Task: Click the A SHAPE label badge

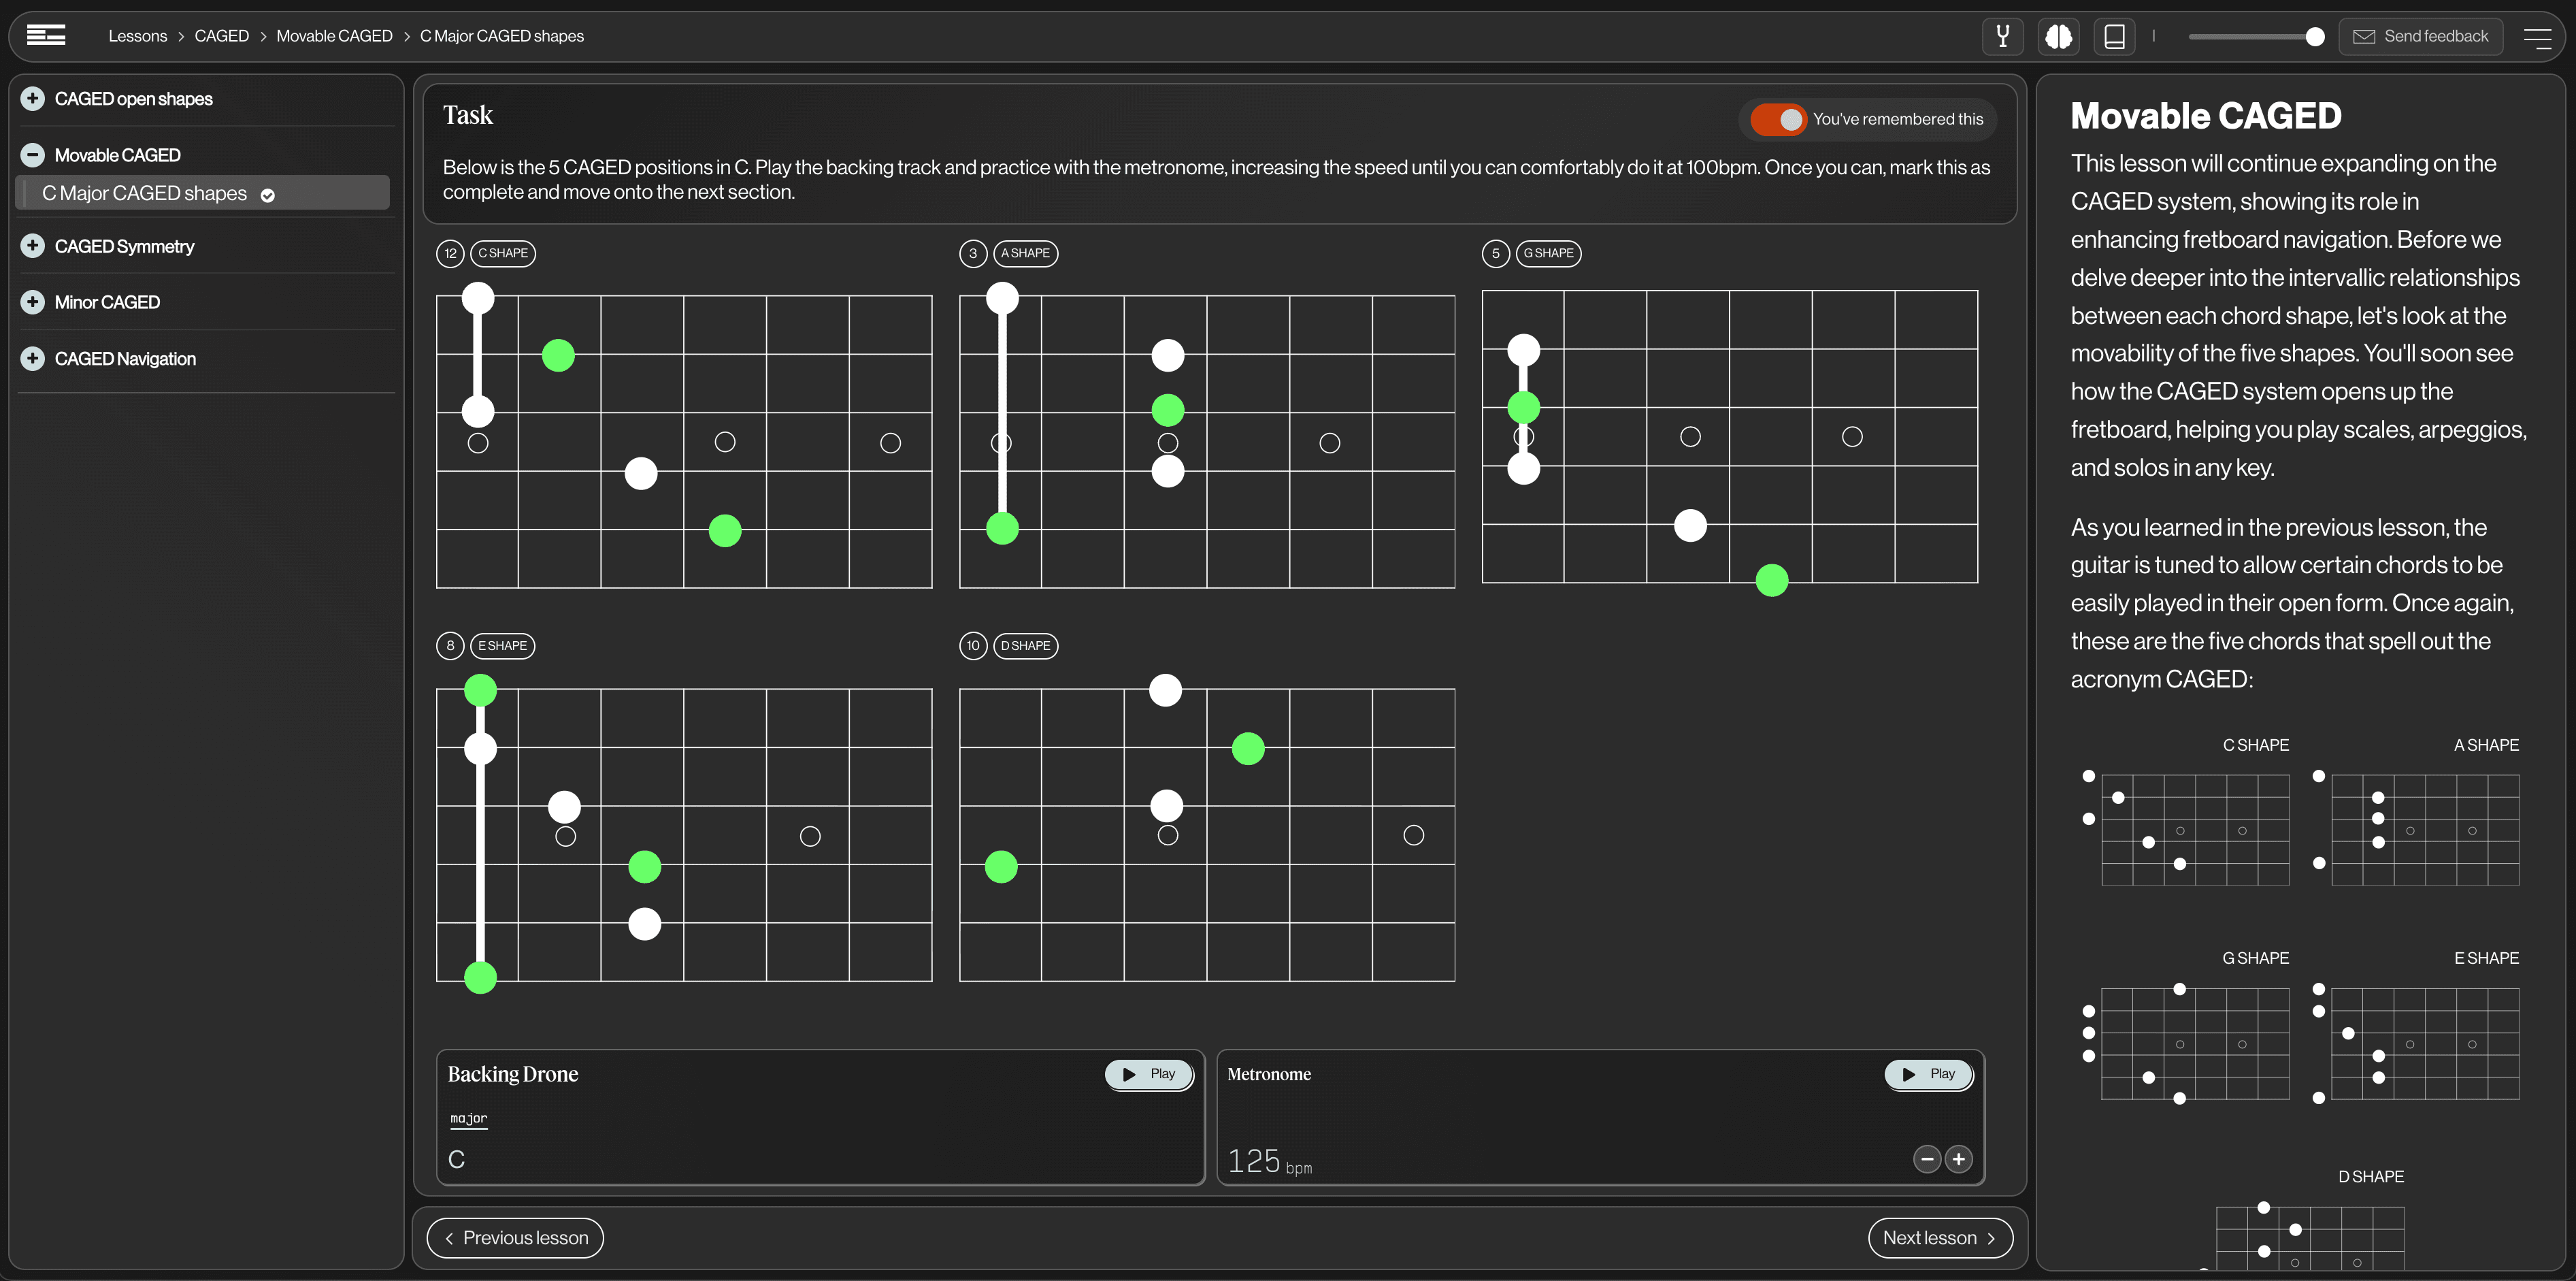Action: (x=1025, y=253)
